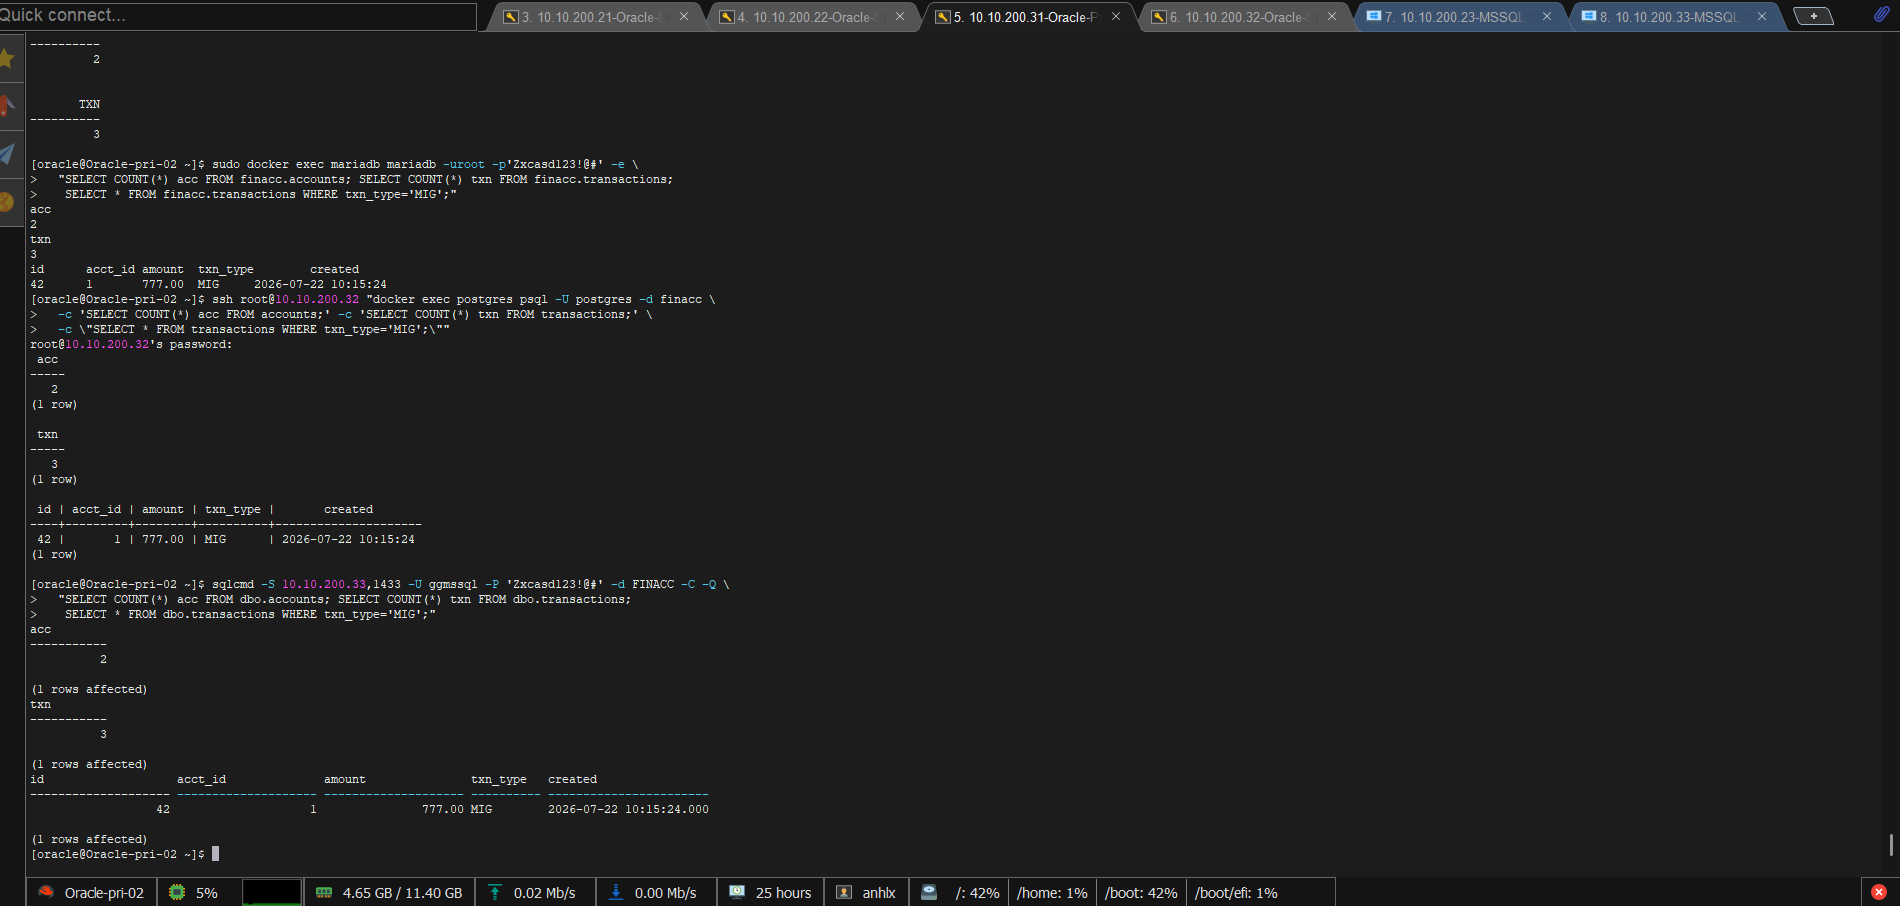This screenshot has height=906, width=1900.
Task: Click the paperclip attach icon at top right
Action: [x=1881, y=15]
